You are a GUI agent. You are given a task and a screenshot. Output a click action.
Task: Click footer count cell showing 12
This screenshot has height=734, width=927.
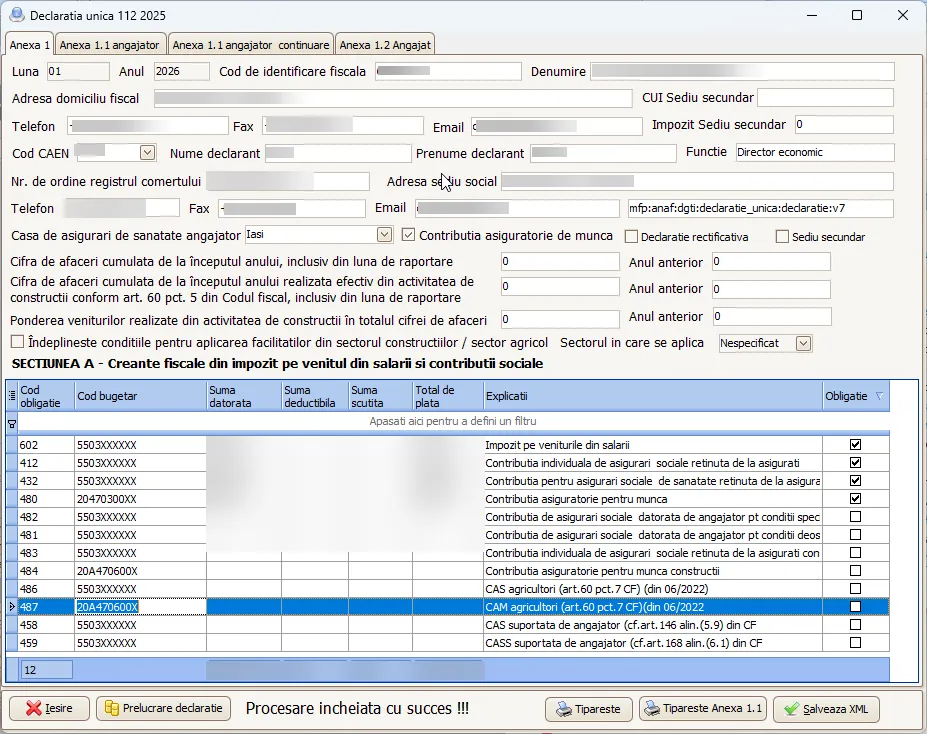coord(47,670)
